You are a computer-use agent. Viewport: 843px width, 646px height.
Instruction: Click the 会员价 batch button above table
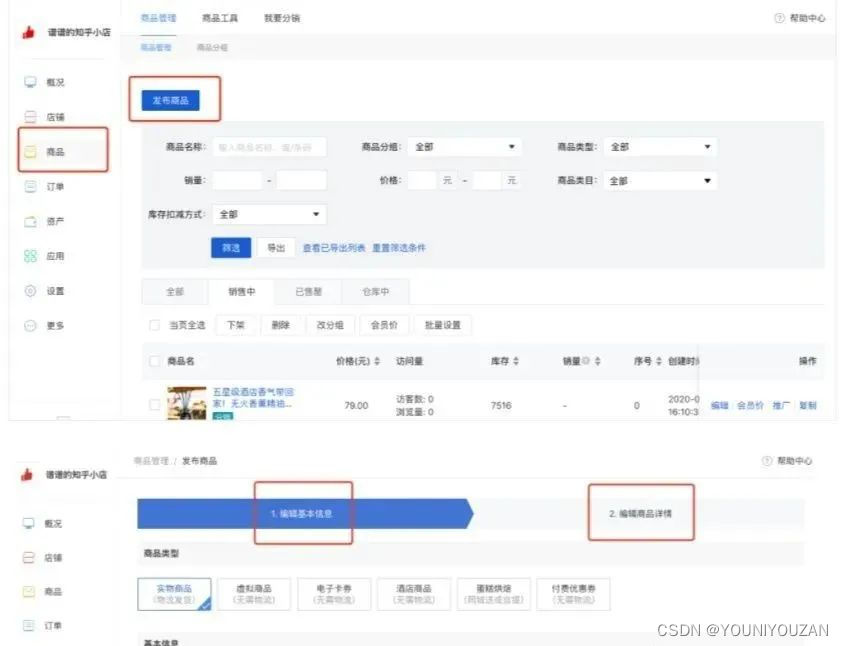[384, 325]
